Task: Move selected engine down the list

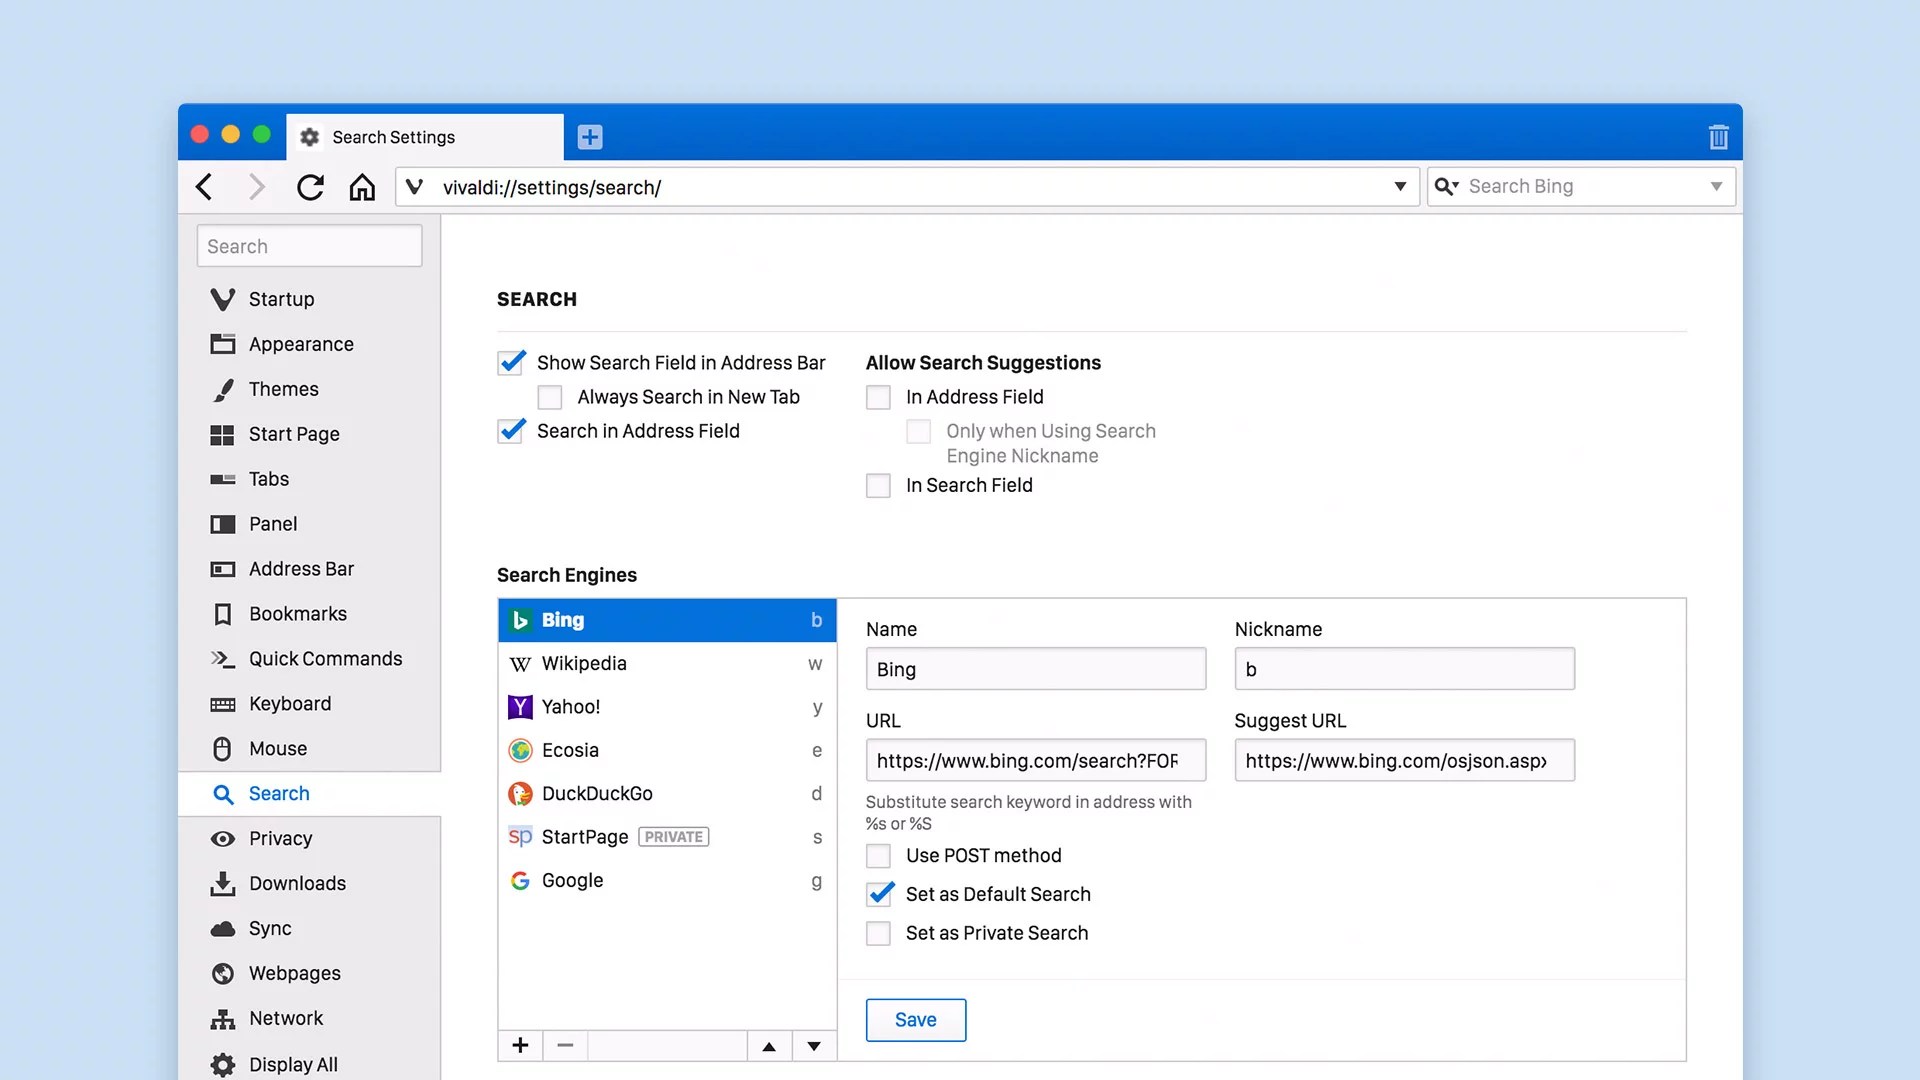Action: pyautogui.click(x=814, y=1045)
